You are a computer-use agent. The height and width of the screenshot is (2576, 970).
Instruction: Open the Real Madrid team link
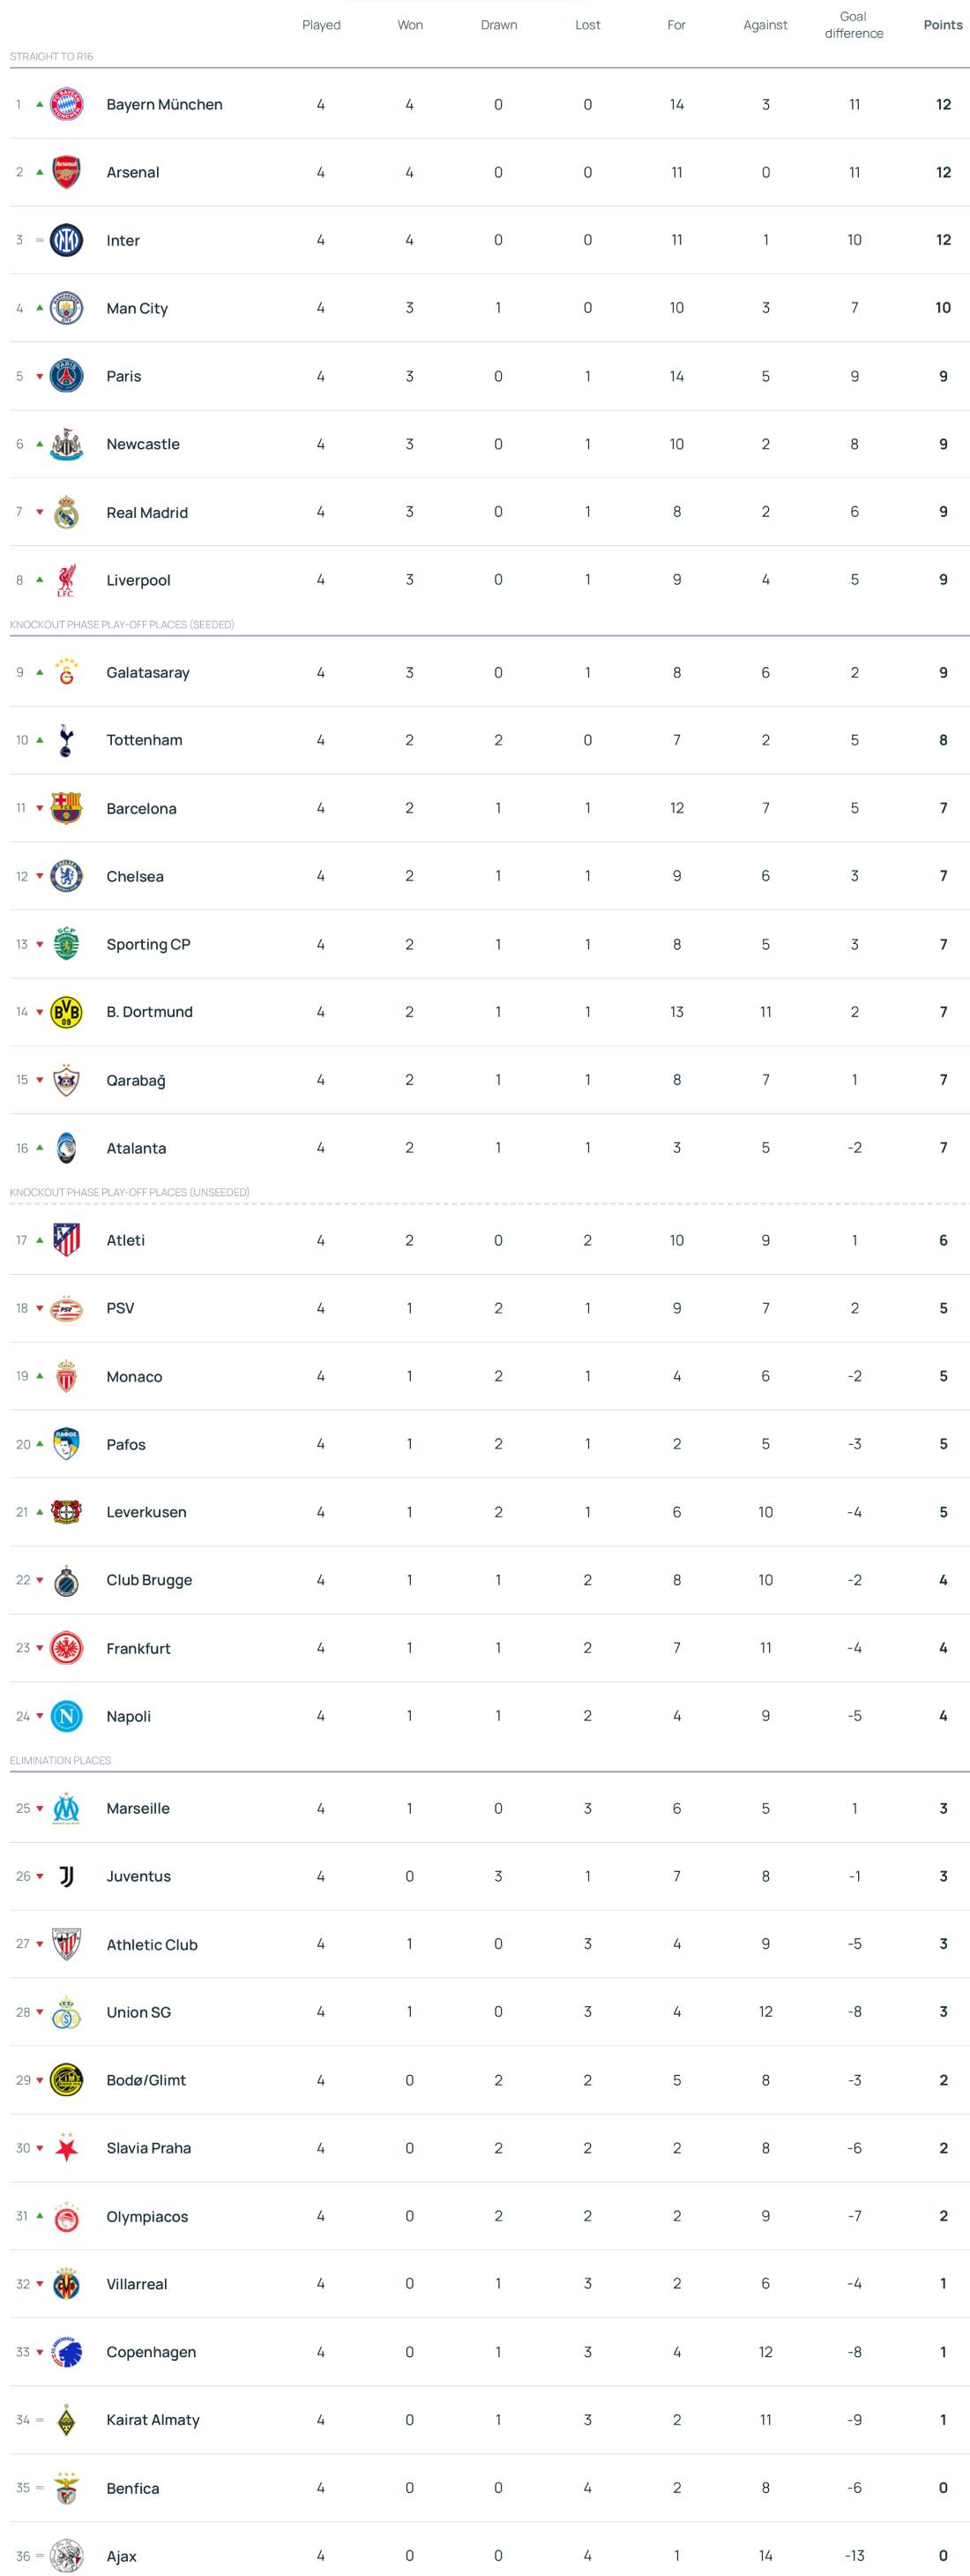click(x=147, y=512)
